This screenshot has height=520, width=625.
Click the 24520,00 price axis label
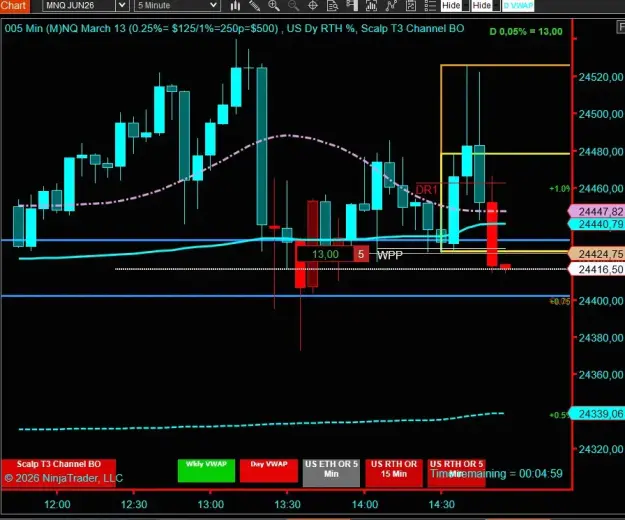coord(601,77)
